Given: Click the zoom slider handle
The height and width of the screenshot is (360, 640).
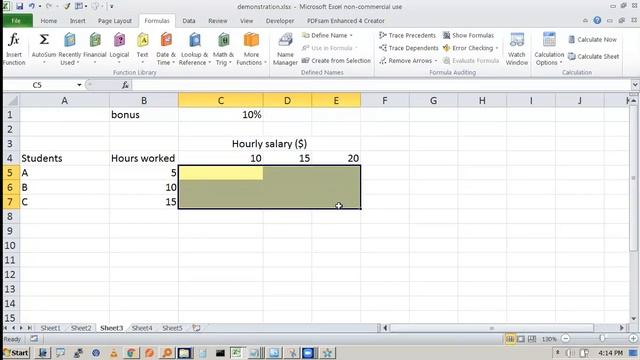Looking at the screenshot, I should click(602, 339).
